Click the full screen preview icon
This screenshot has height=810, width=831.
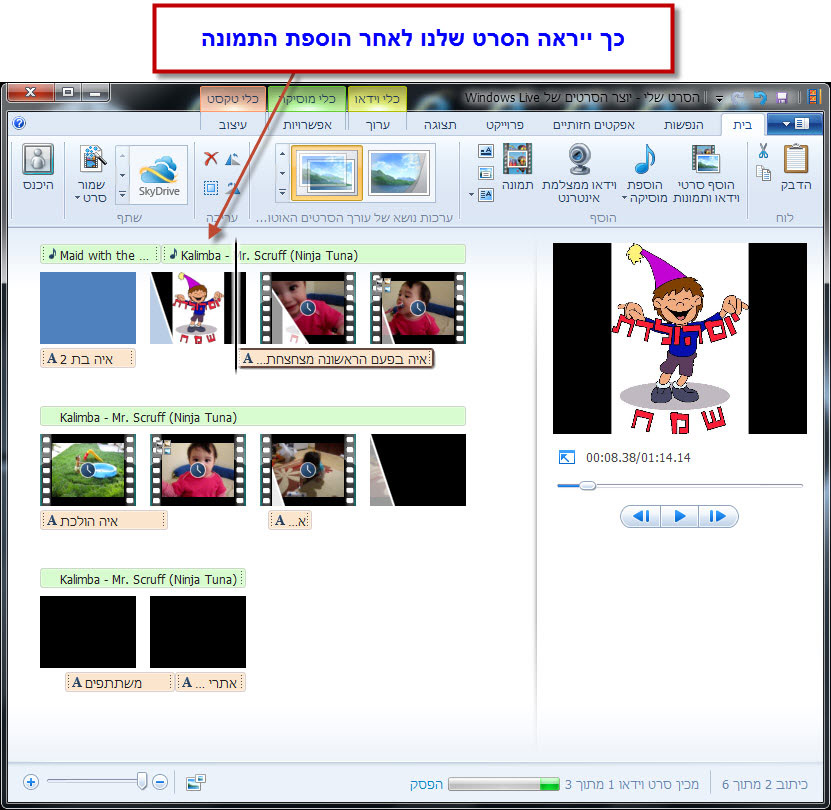point(567,457)
